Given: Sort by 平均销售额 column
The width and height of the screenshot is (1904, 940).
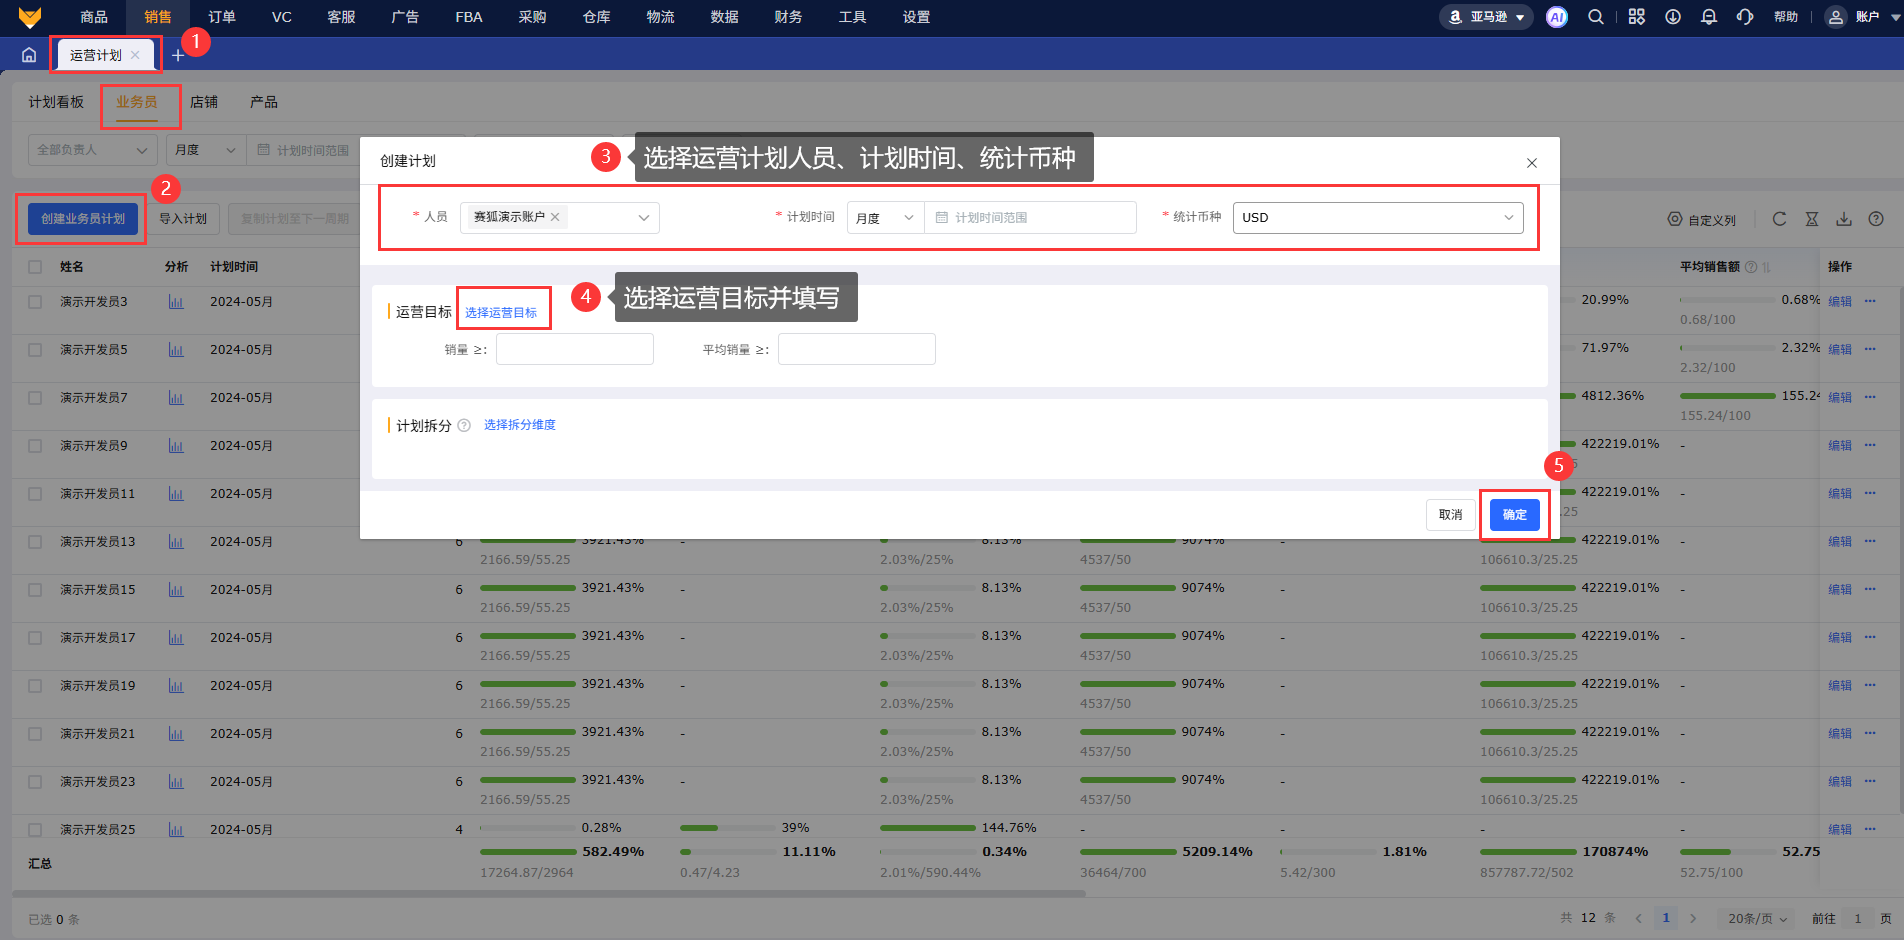Looking at the screenshot, I should (1766, 267).
